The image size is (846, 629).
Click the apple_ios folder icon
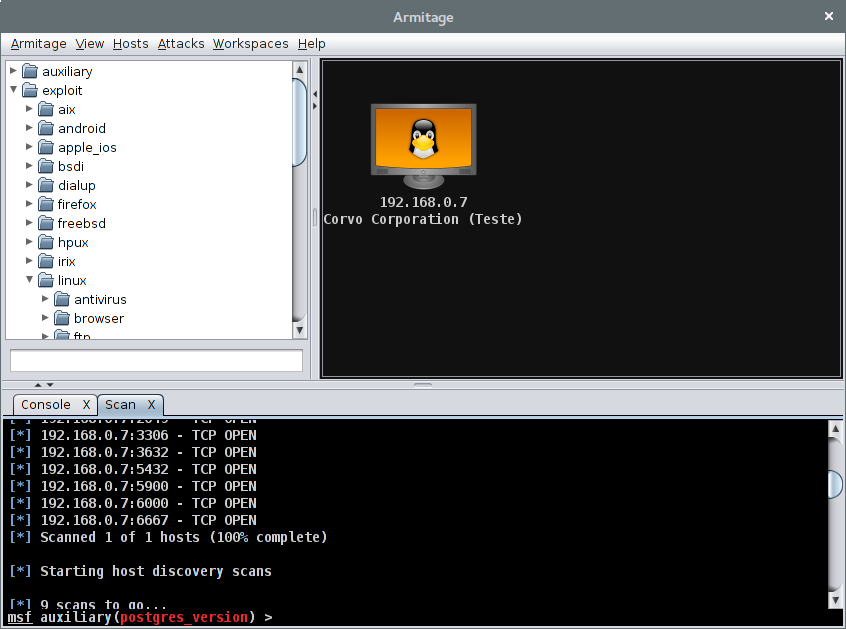[46, 147]
